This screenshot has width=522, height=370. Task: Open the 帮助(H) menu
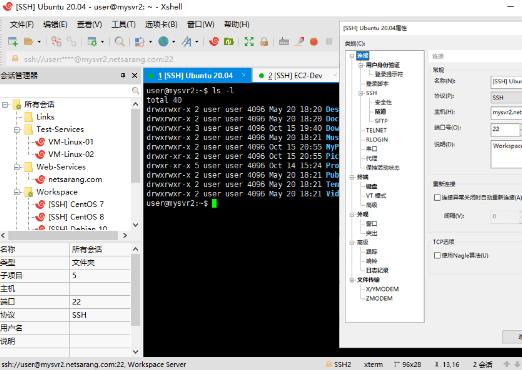[237, 24]
